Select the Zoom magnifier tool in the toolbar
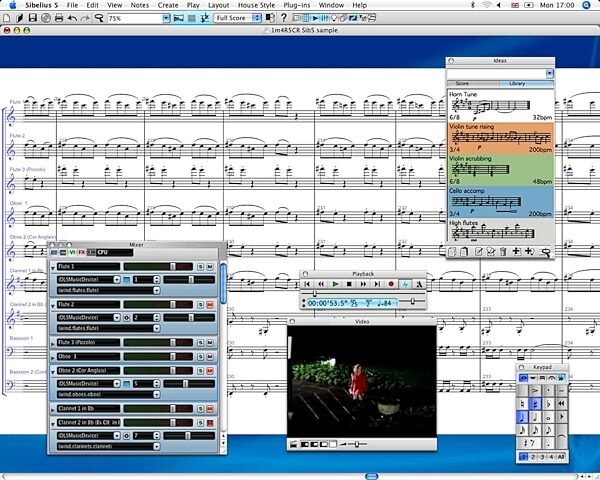The height and width of the screenshot is (480, 600). (x=99, y=18)
